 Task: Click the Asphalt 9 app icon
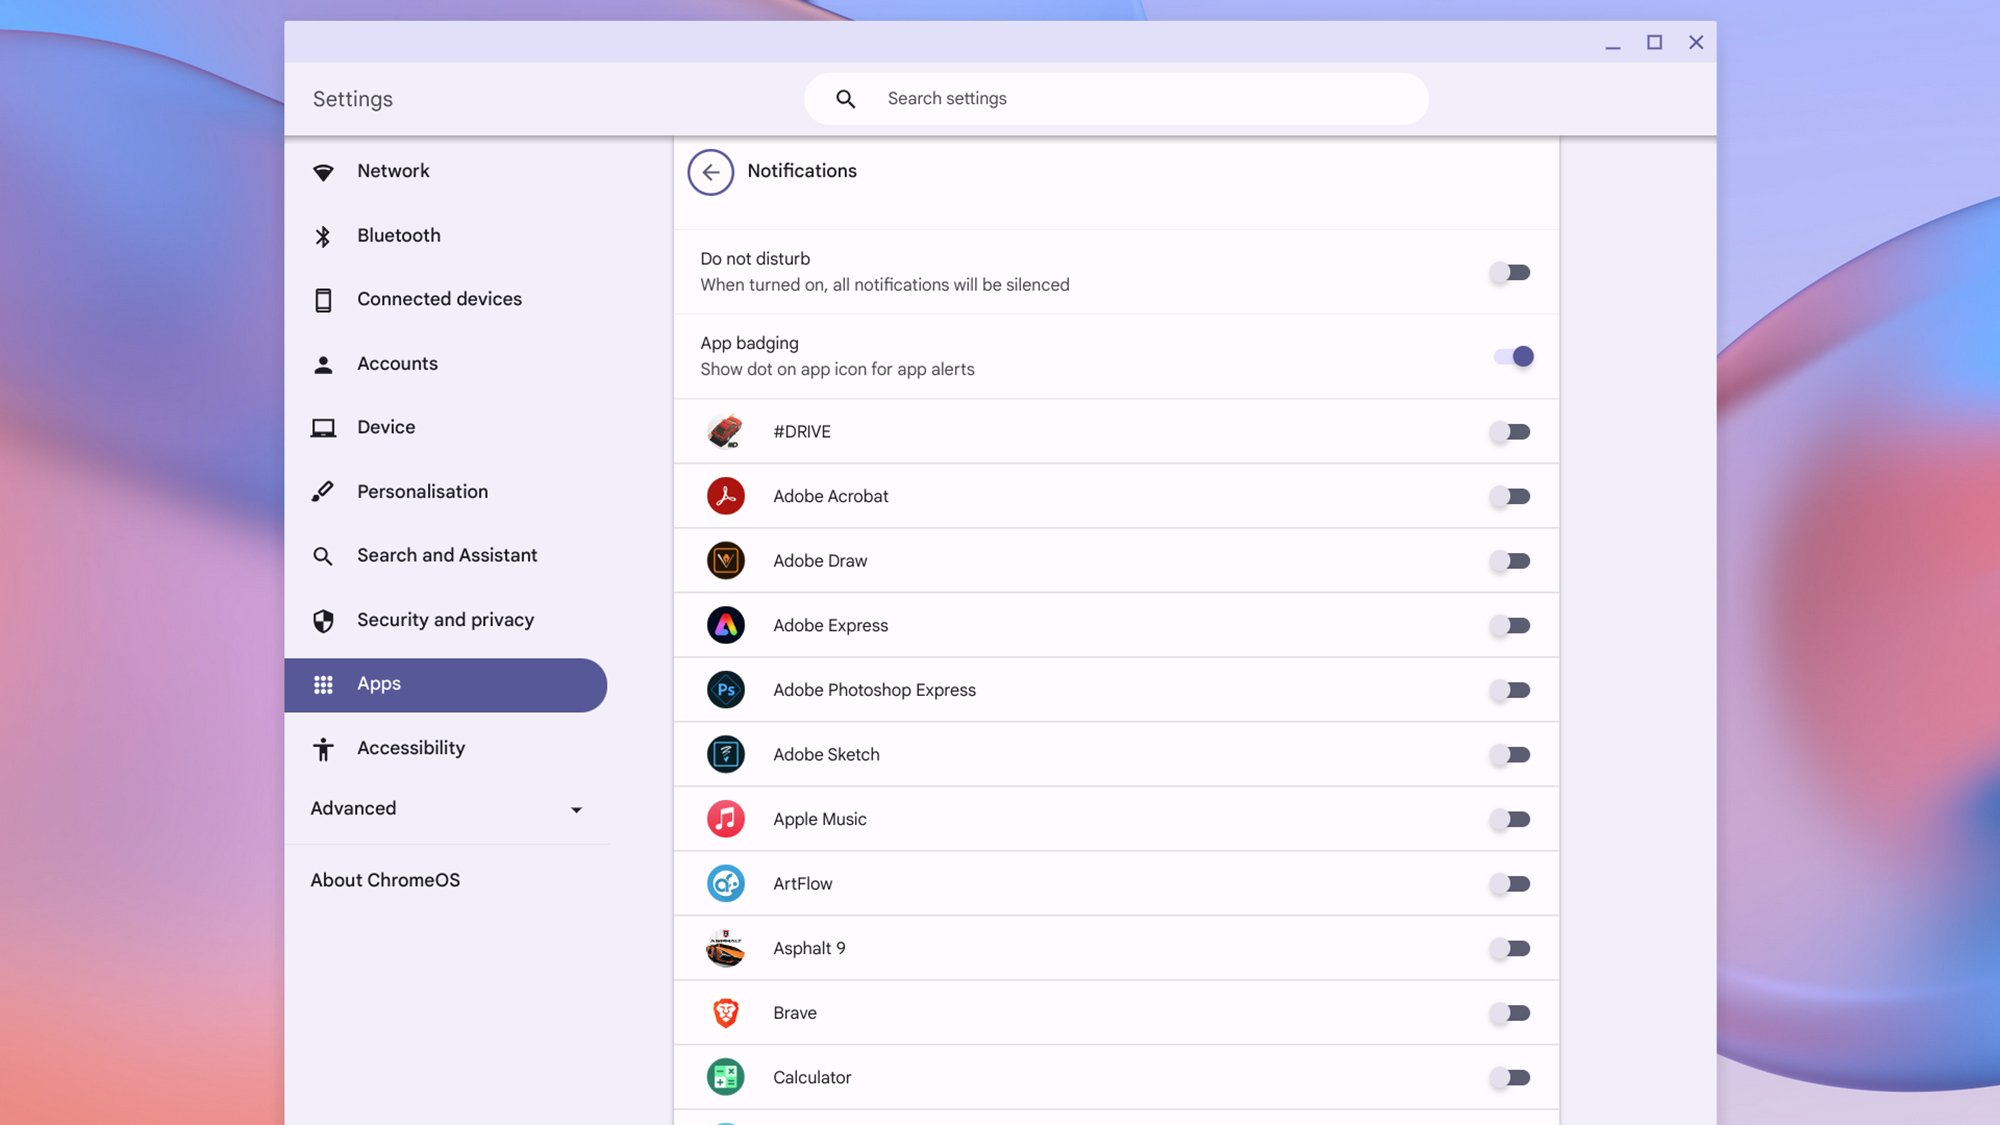724,948
